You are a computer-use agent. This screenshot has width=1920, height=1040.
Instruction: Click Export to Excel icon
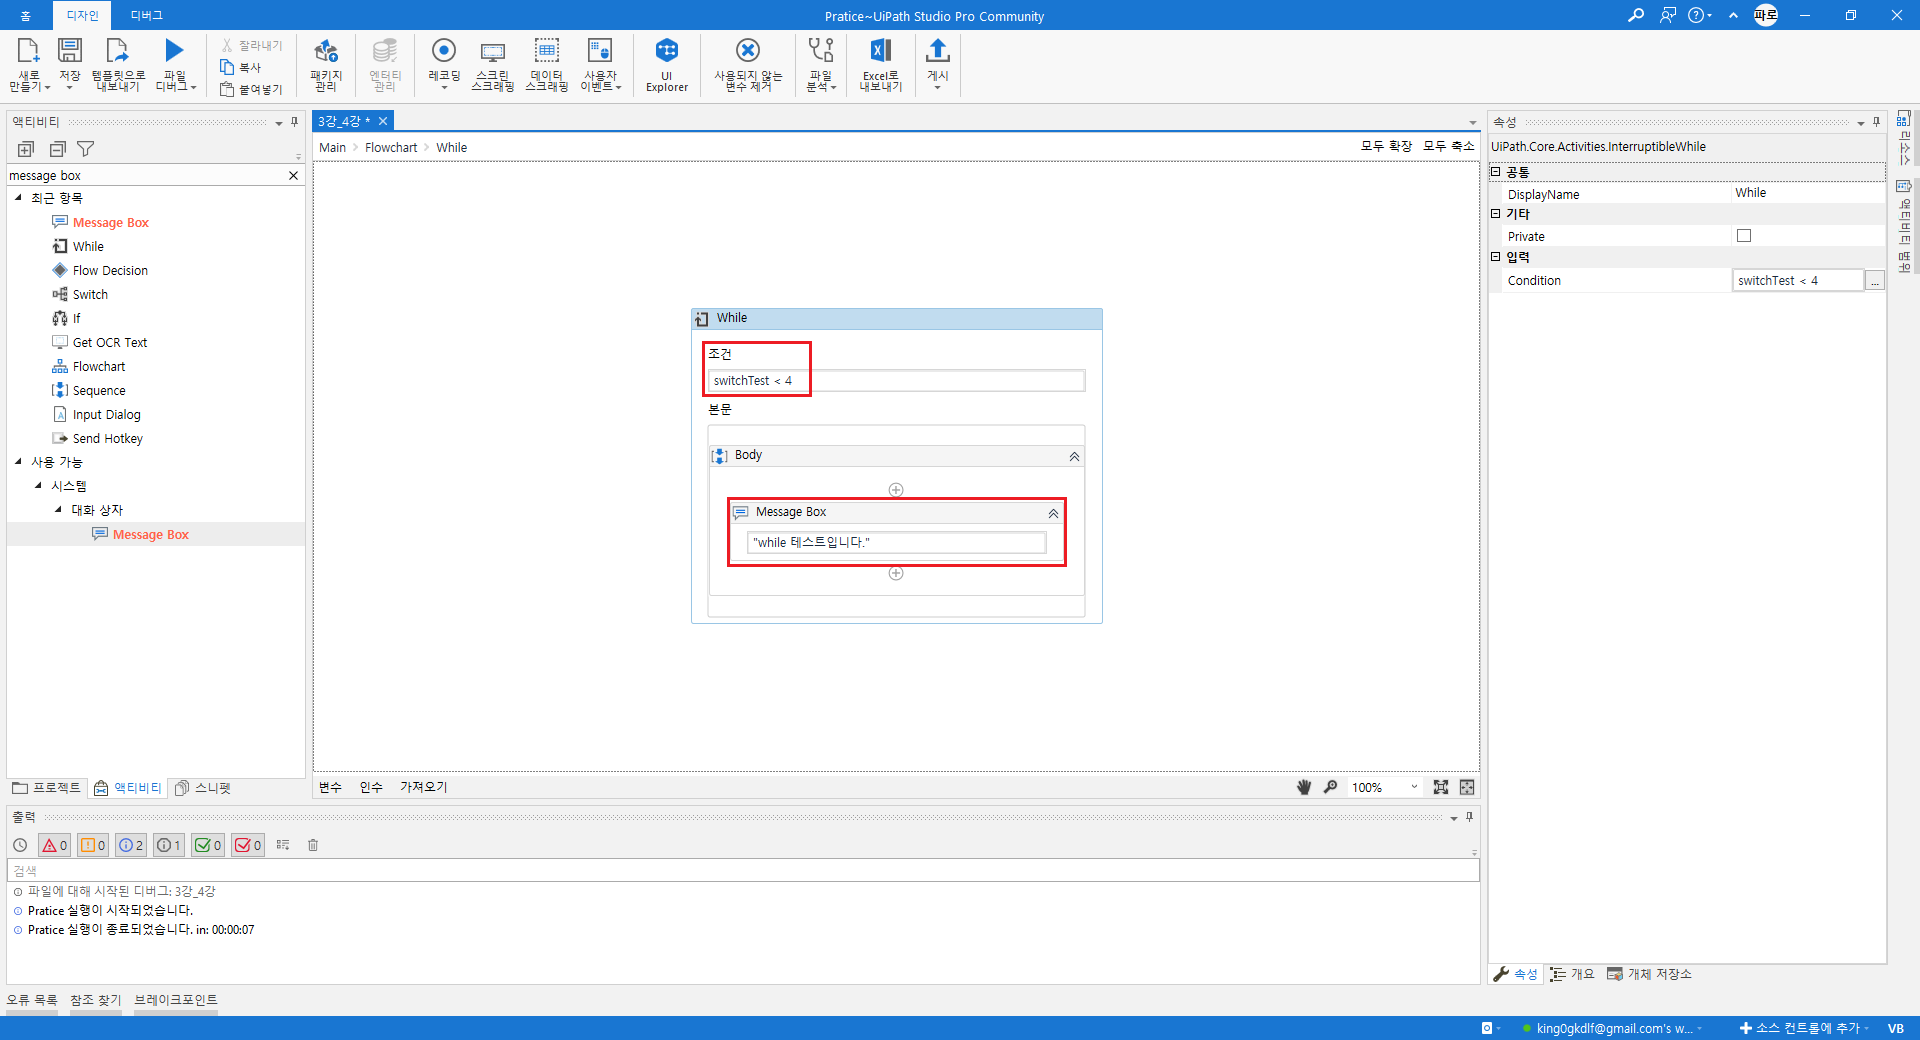tap(881, 50)
